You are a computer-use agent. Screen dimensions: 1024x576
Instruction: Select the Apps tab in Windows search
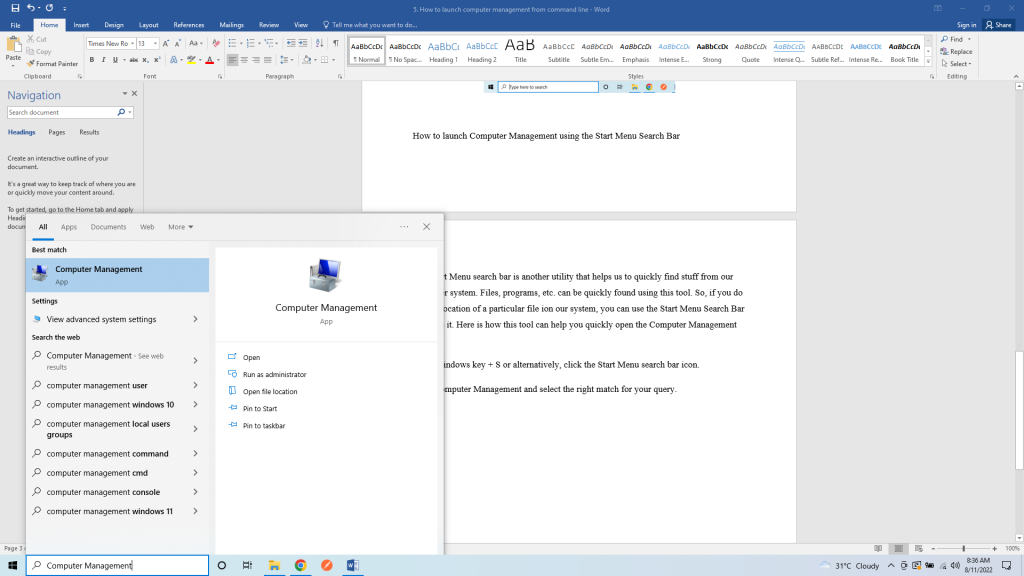(69, 227)
